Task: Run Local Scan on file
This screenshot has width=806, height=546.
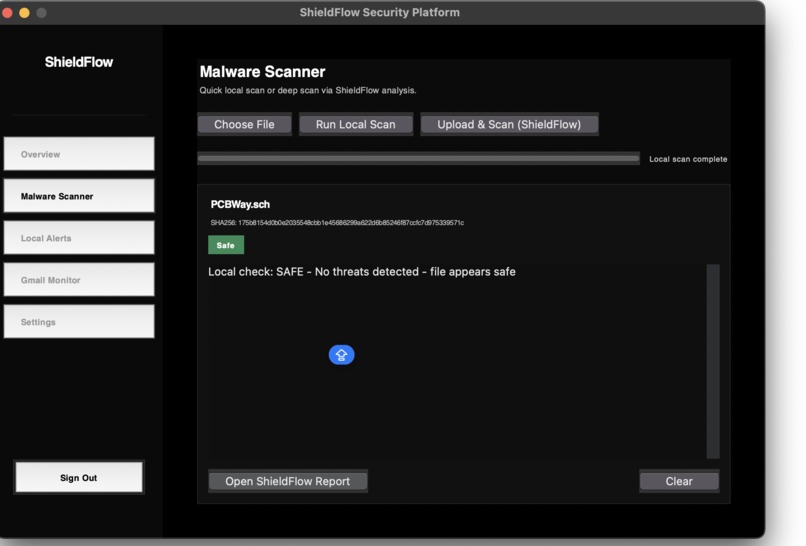Action: pos(356,124)
